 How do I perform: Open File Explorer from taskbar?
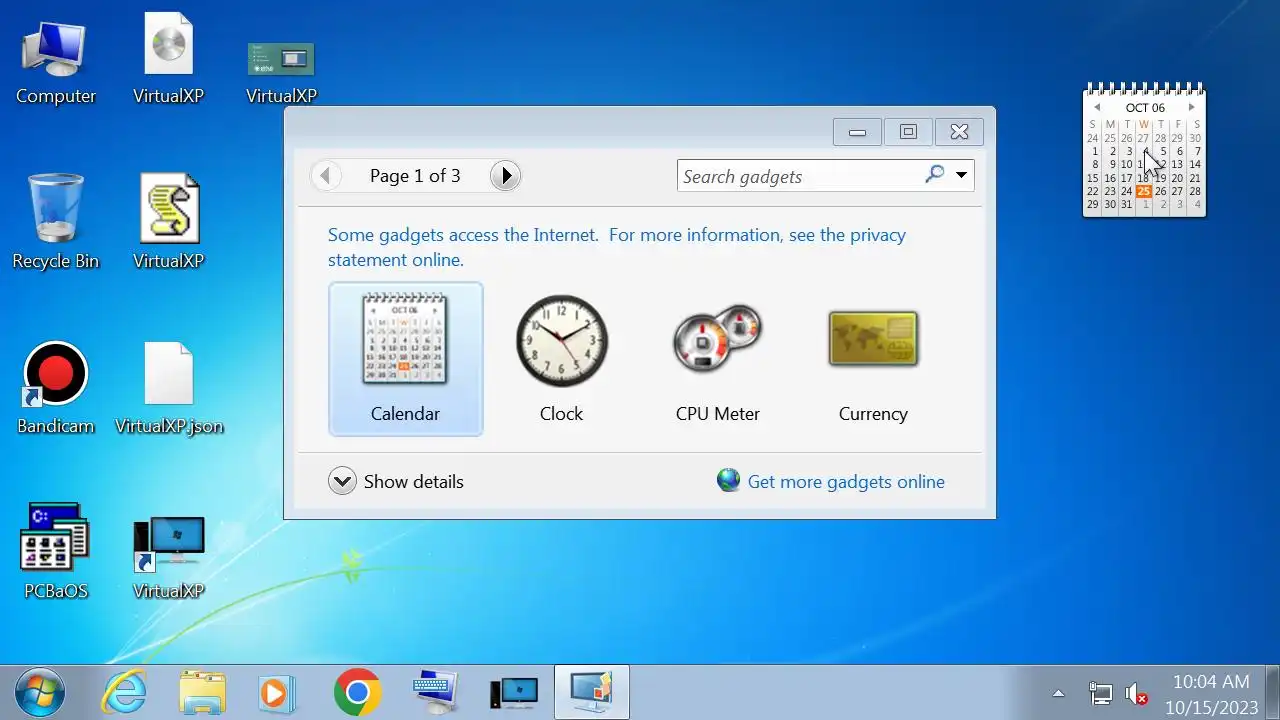tap(203, 693)
